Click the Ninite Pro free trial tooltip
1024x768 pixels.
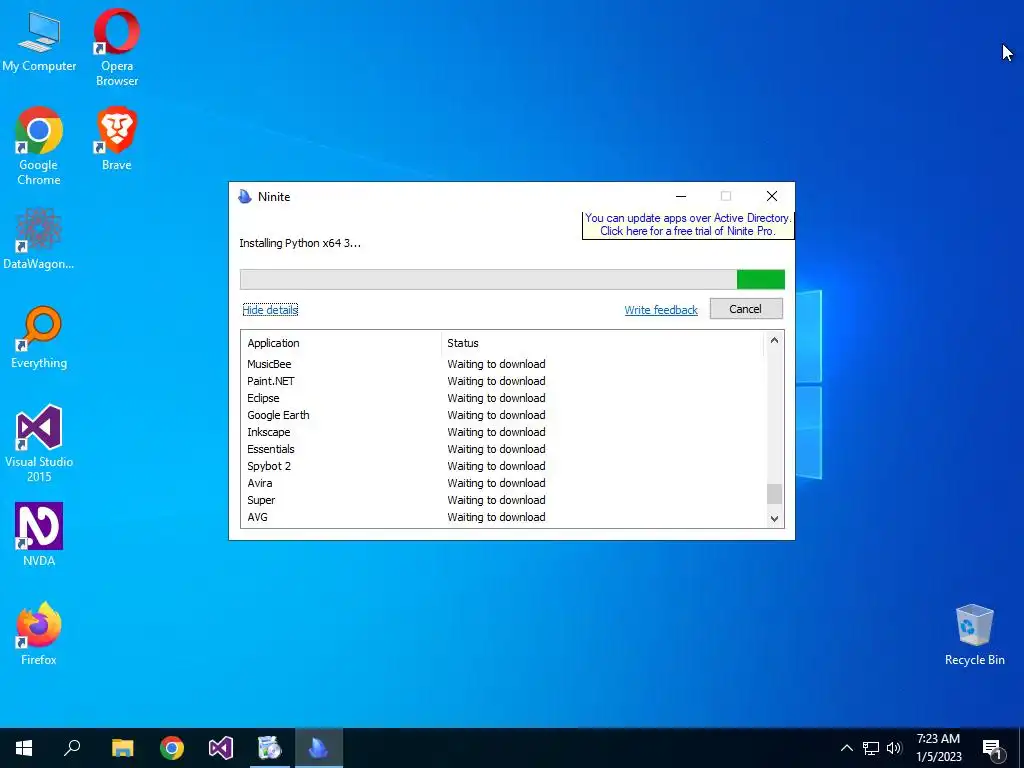688,225
